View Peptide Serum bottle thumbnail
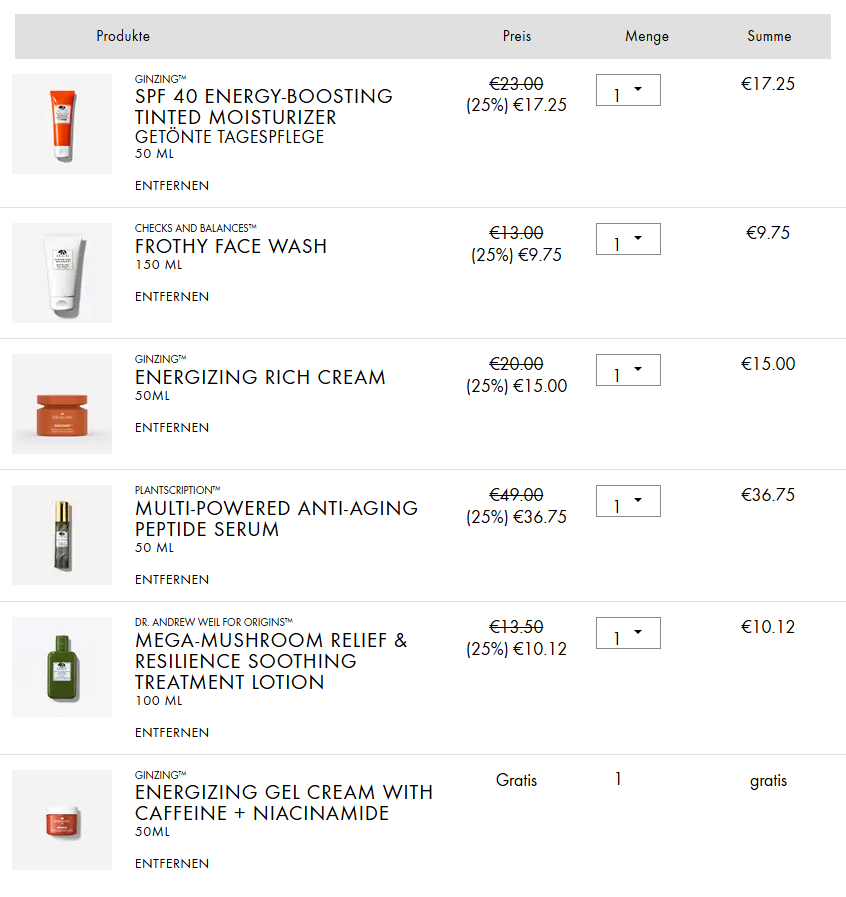Screen dimensions: 846x897 [62, 535]
